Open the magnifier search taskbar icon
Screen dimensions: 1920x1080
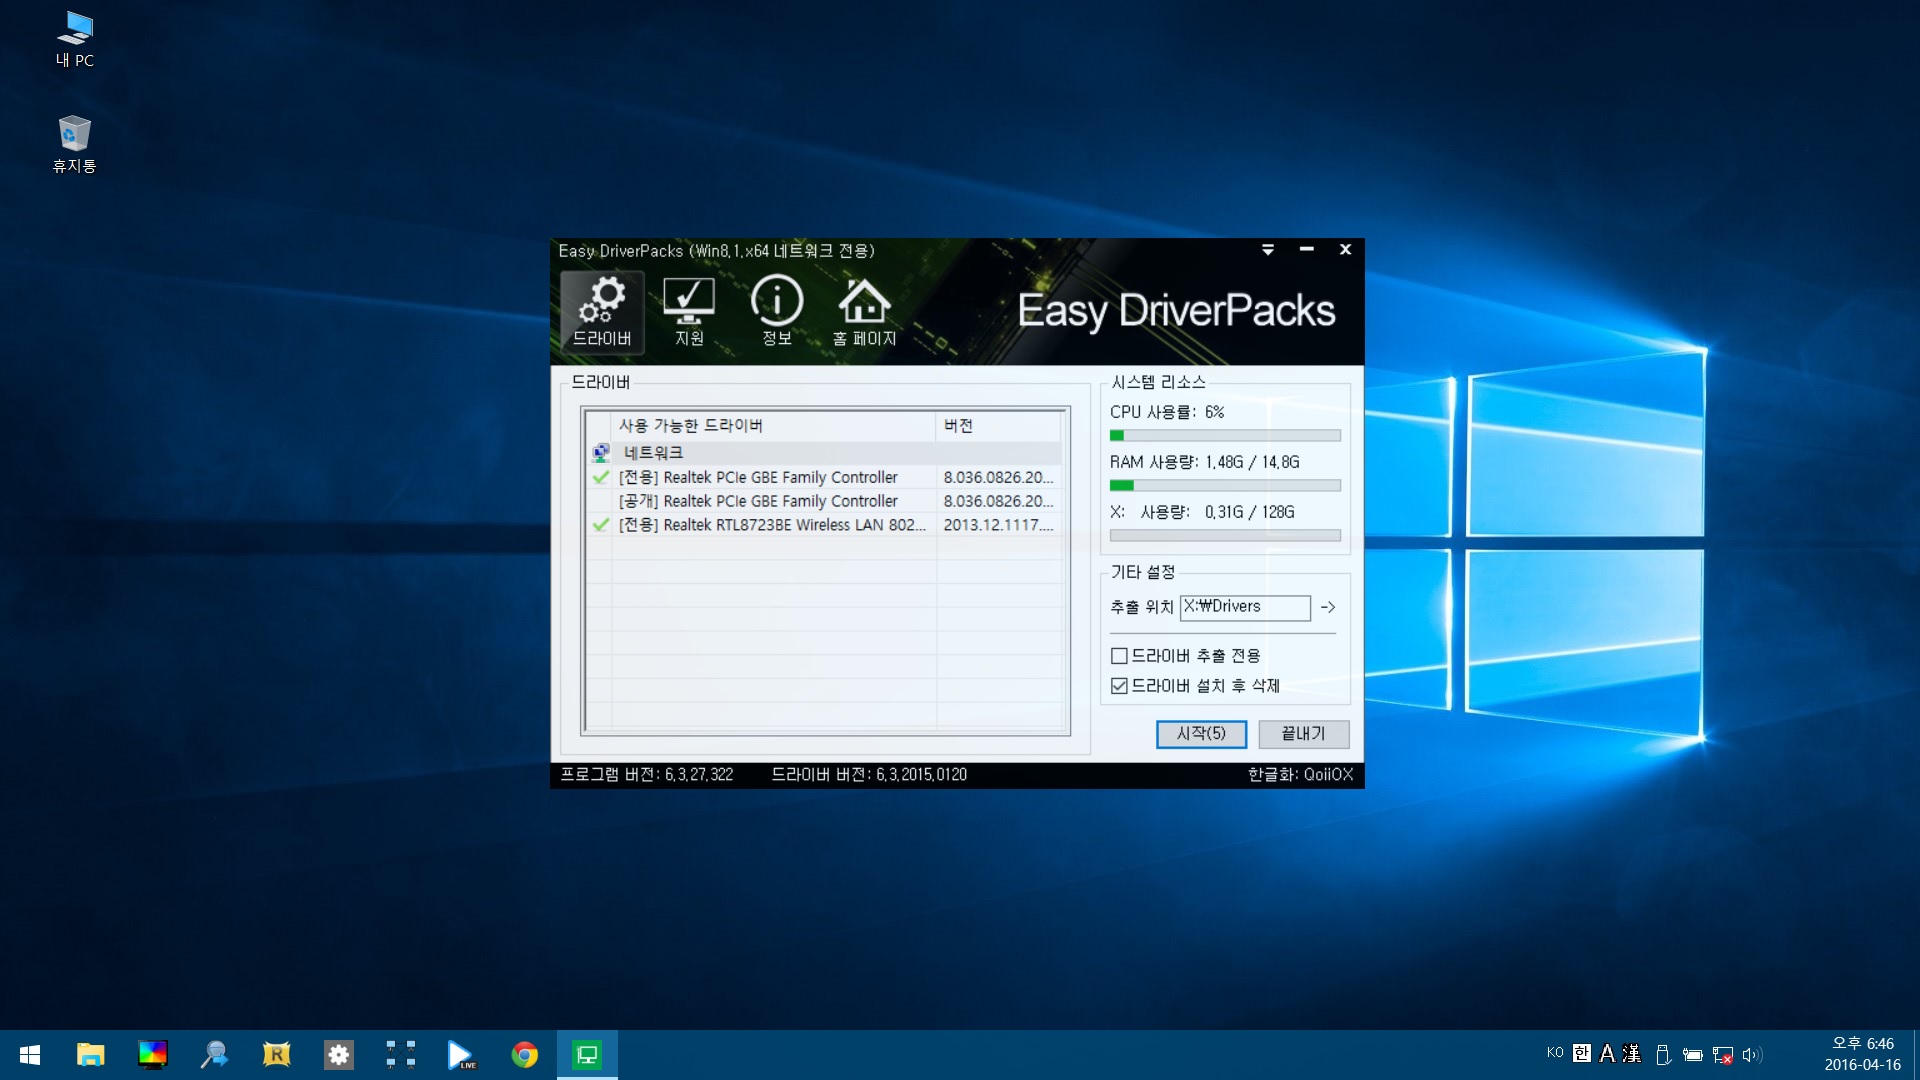pyautogui.click(x=214, y=1055)
